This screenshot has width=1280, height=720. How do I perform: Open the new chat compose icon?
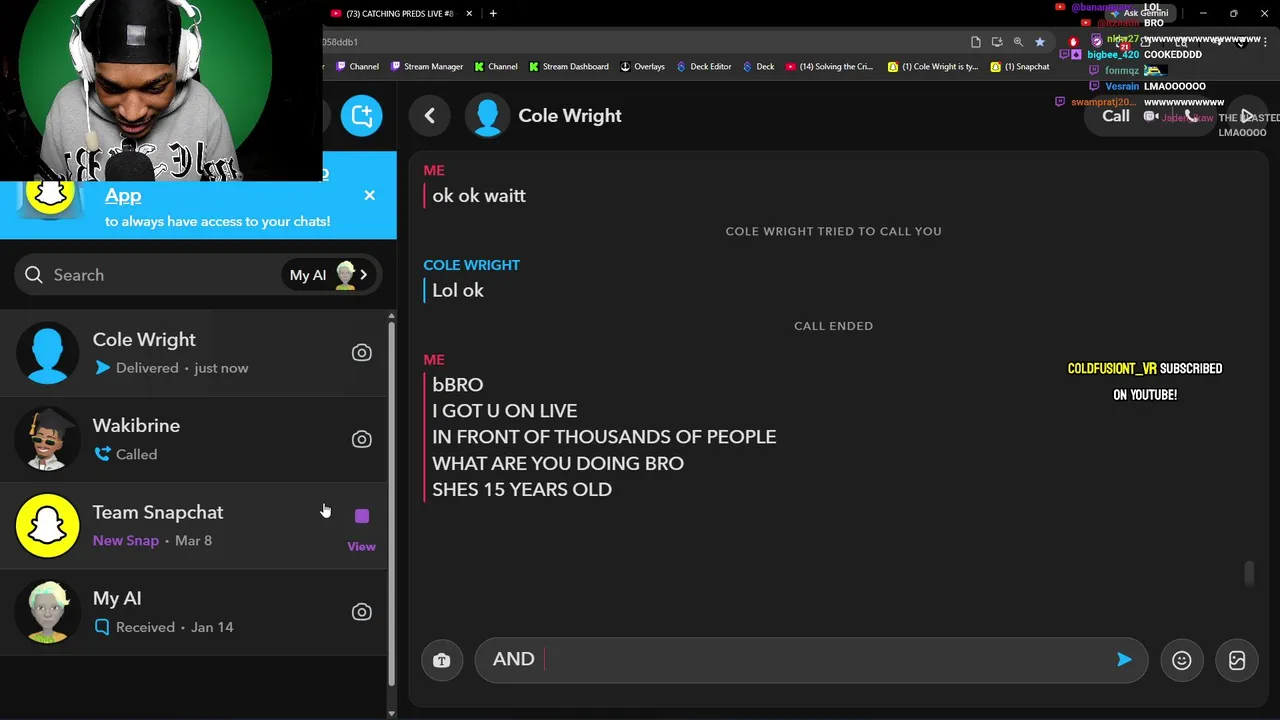click(x=361, y=115)
